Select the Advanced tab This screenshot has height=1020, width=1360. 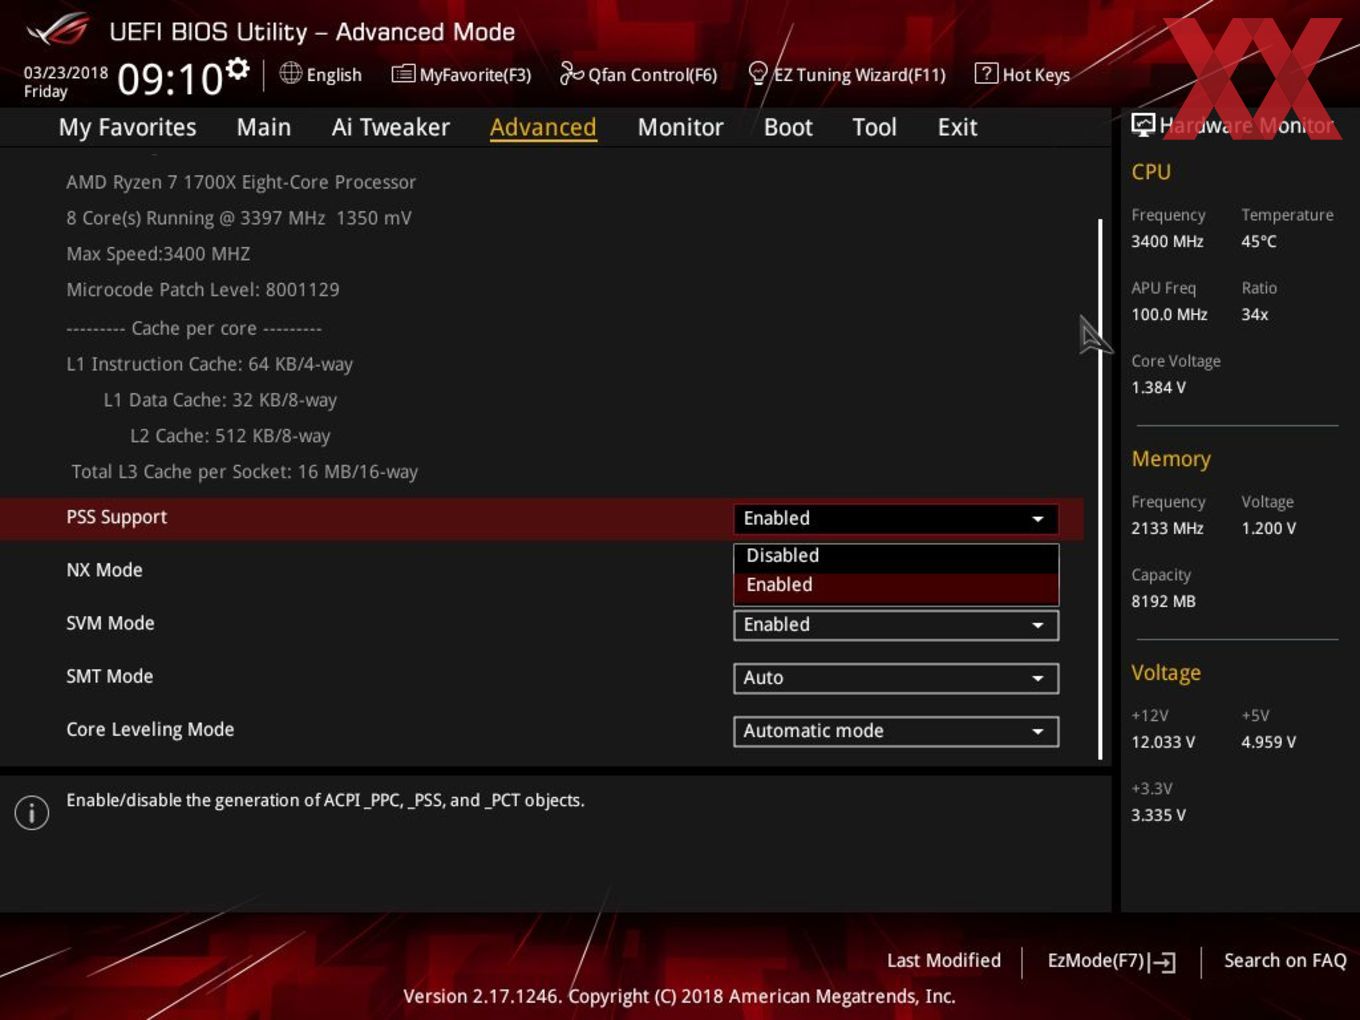coord(543,127)
